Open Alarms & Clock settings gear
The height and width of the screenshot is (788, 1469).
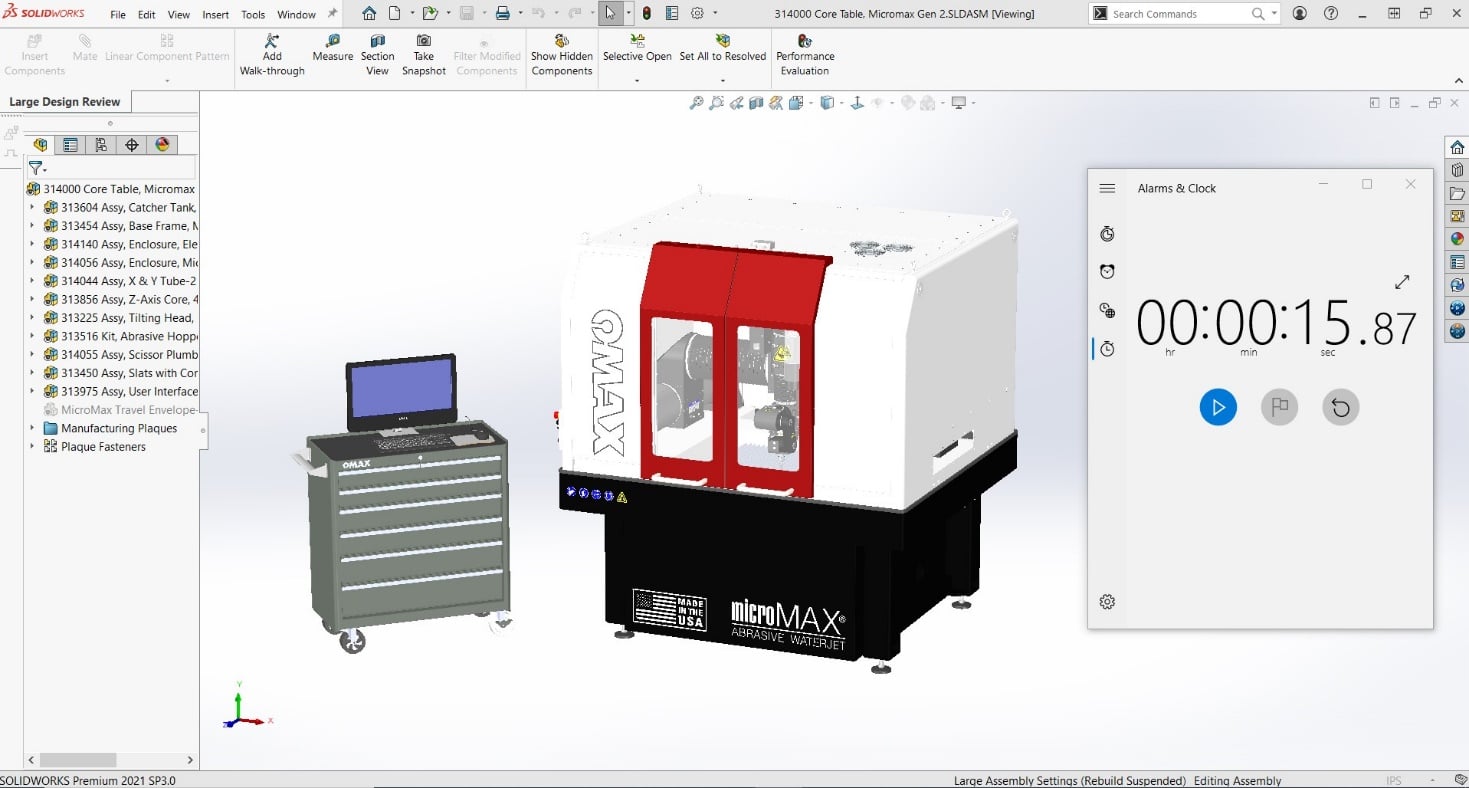point(1107,602)
